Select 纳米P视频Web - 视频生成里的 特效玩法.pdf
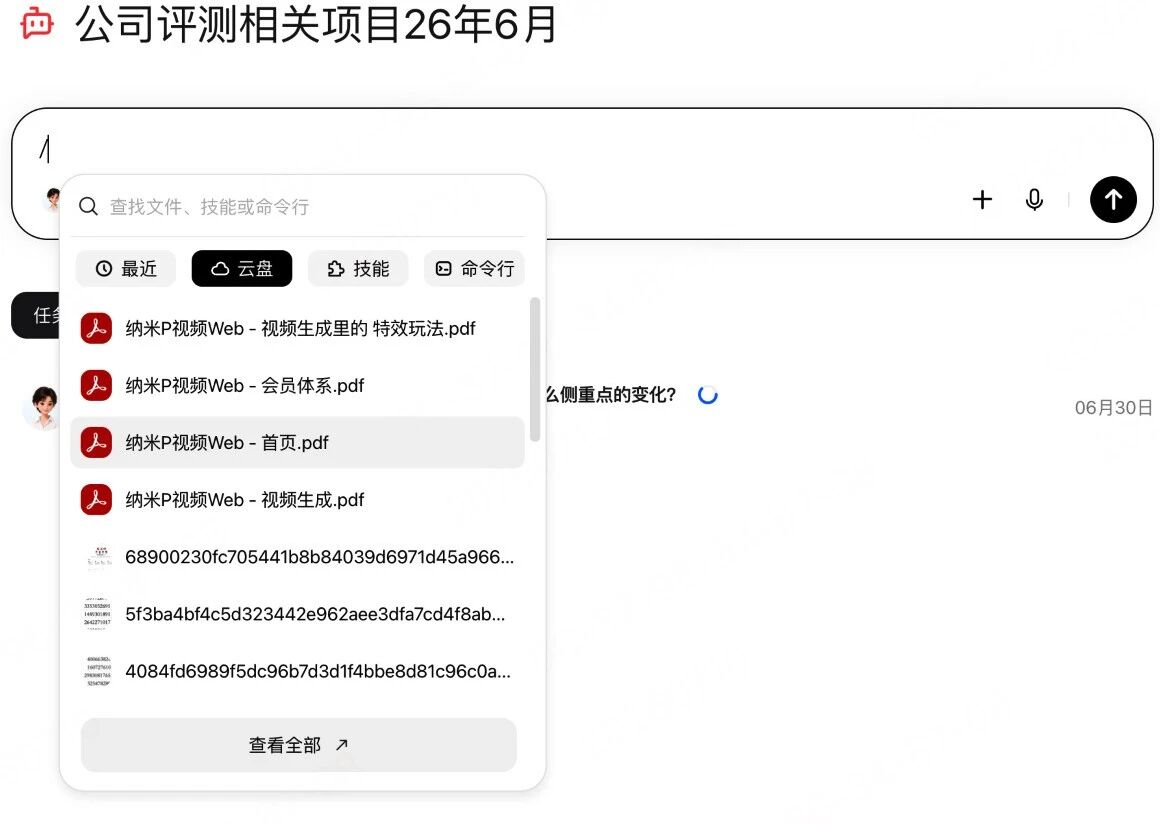The width and height of the screenshot is (1160, 823). click(x=297, y=329)
